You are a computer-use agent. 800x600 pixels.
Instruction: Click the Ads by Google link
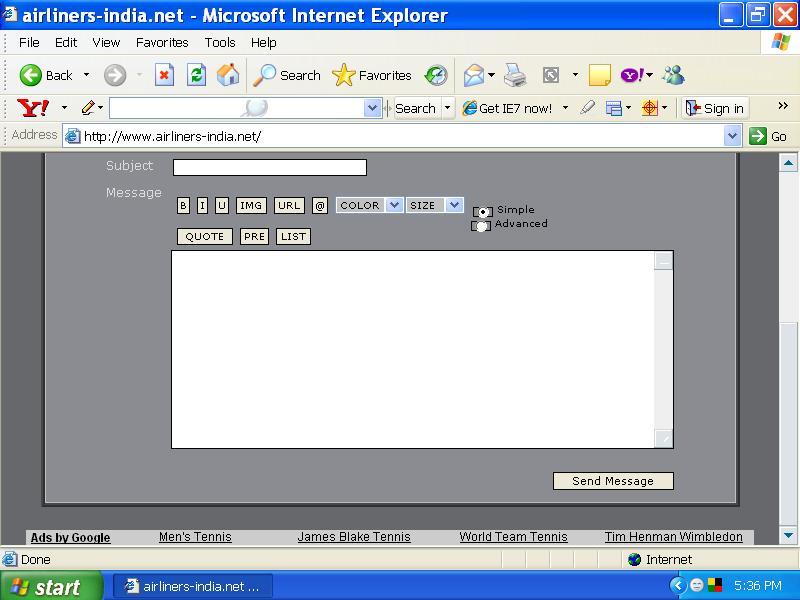pos(70,537)
